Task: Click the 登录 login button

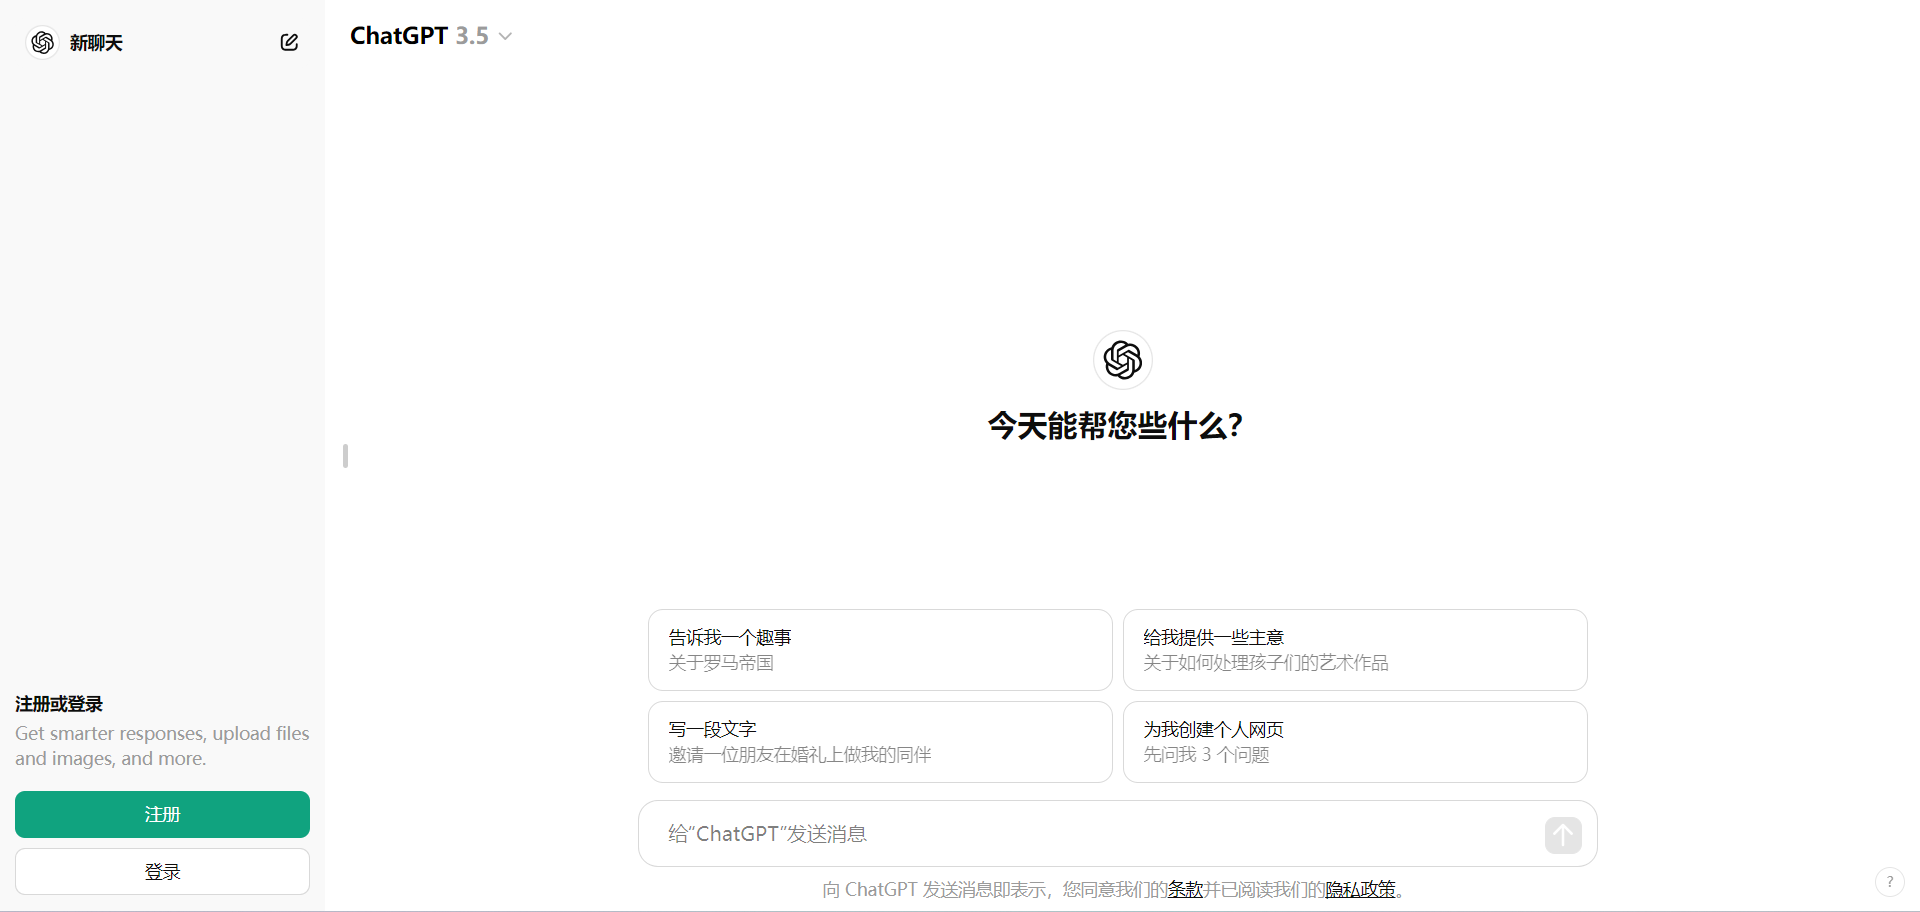Action: (x=162, y=872)
